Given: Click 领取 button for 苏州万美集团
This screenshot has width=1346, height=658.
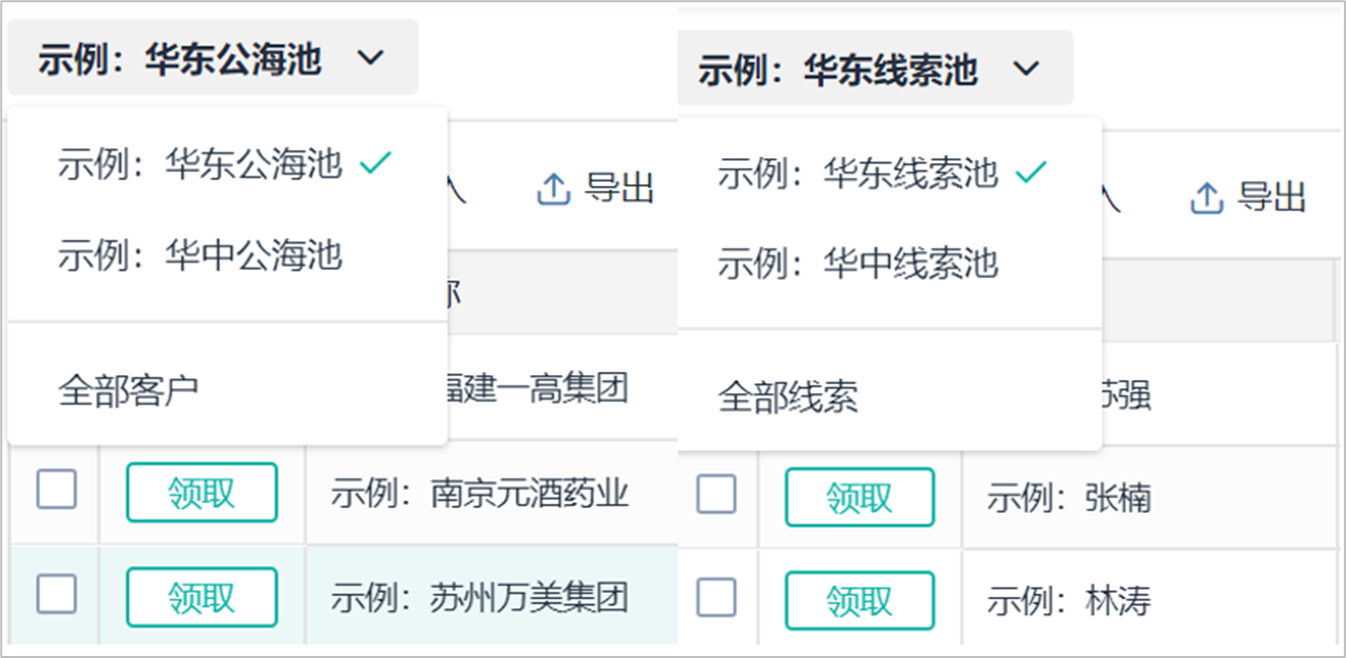Looking at the screenshot, I should 201,597.
